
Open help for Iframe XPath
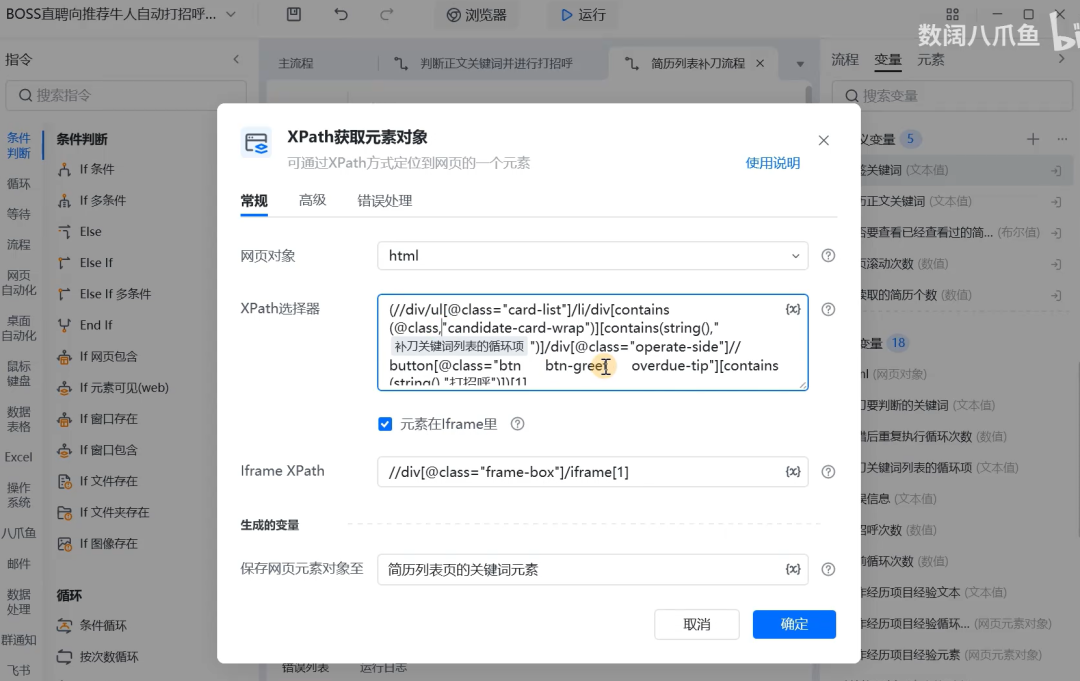click(x=829, y=472)
